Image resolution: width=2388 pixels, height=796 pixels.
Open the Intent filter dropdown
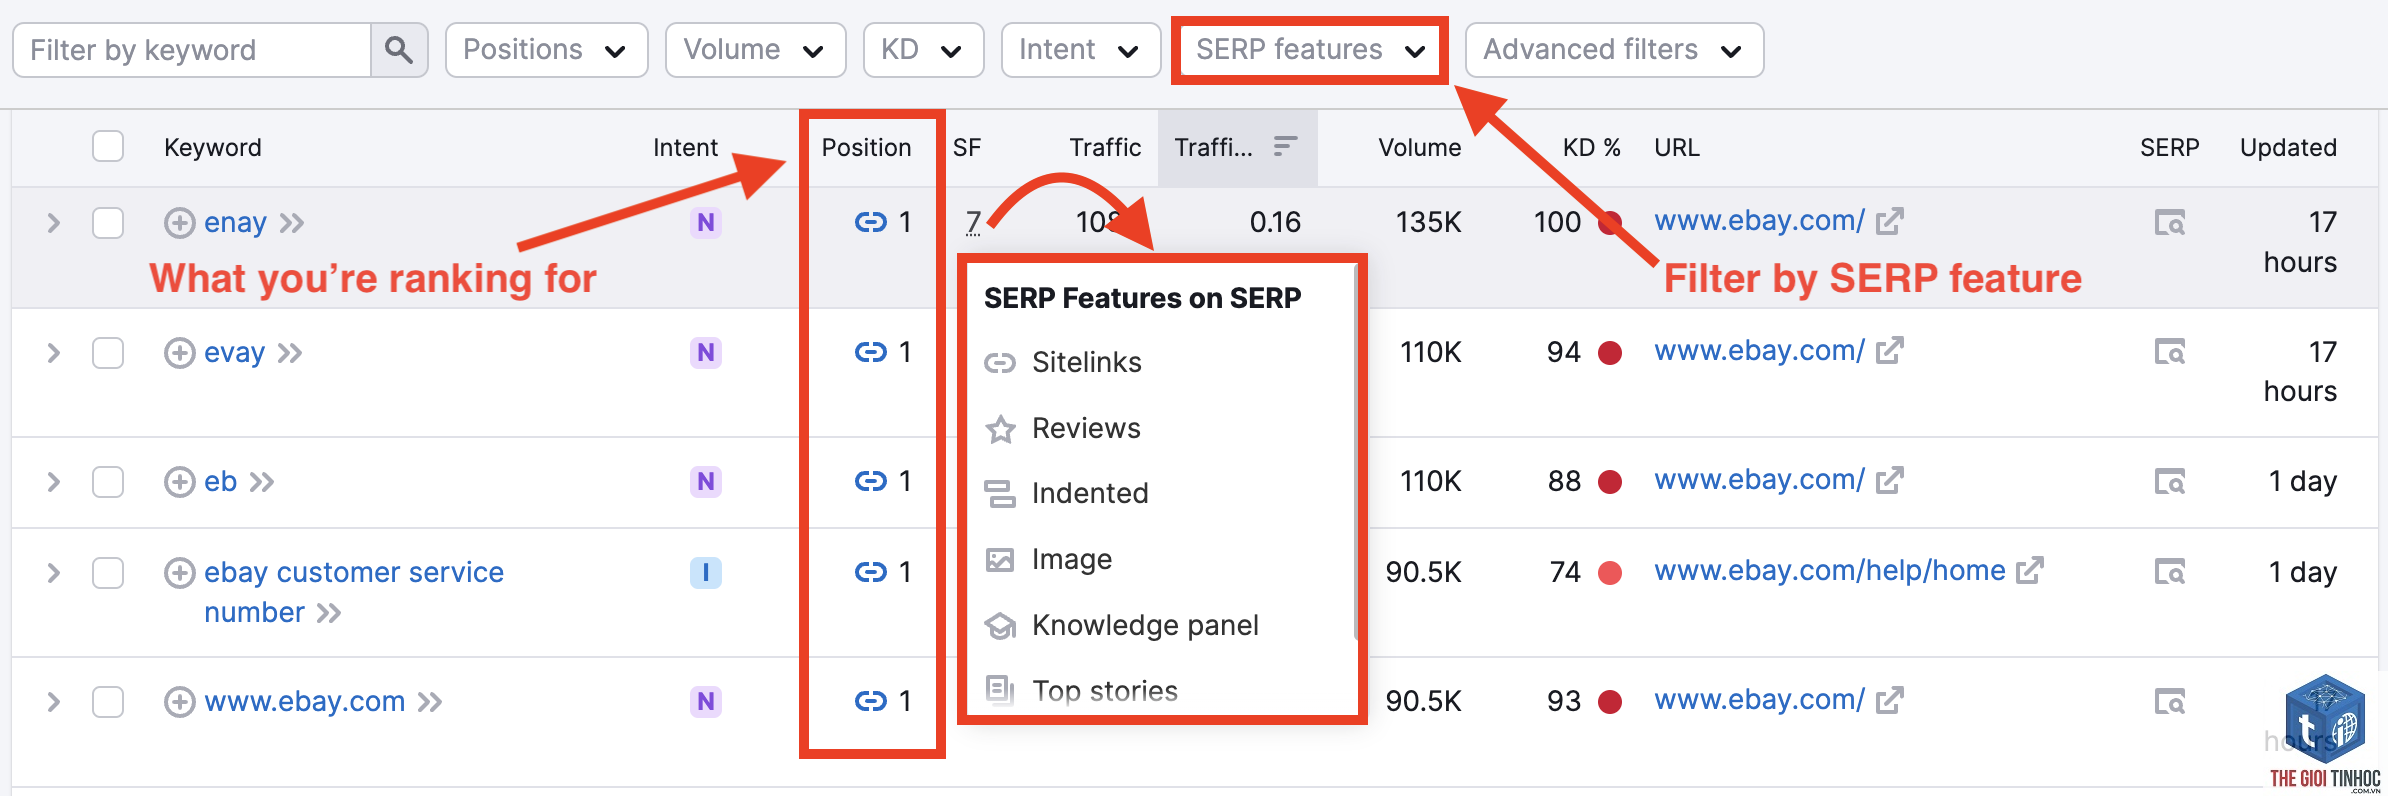click(1080, 50)
